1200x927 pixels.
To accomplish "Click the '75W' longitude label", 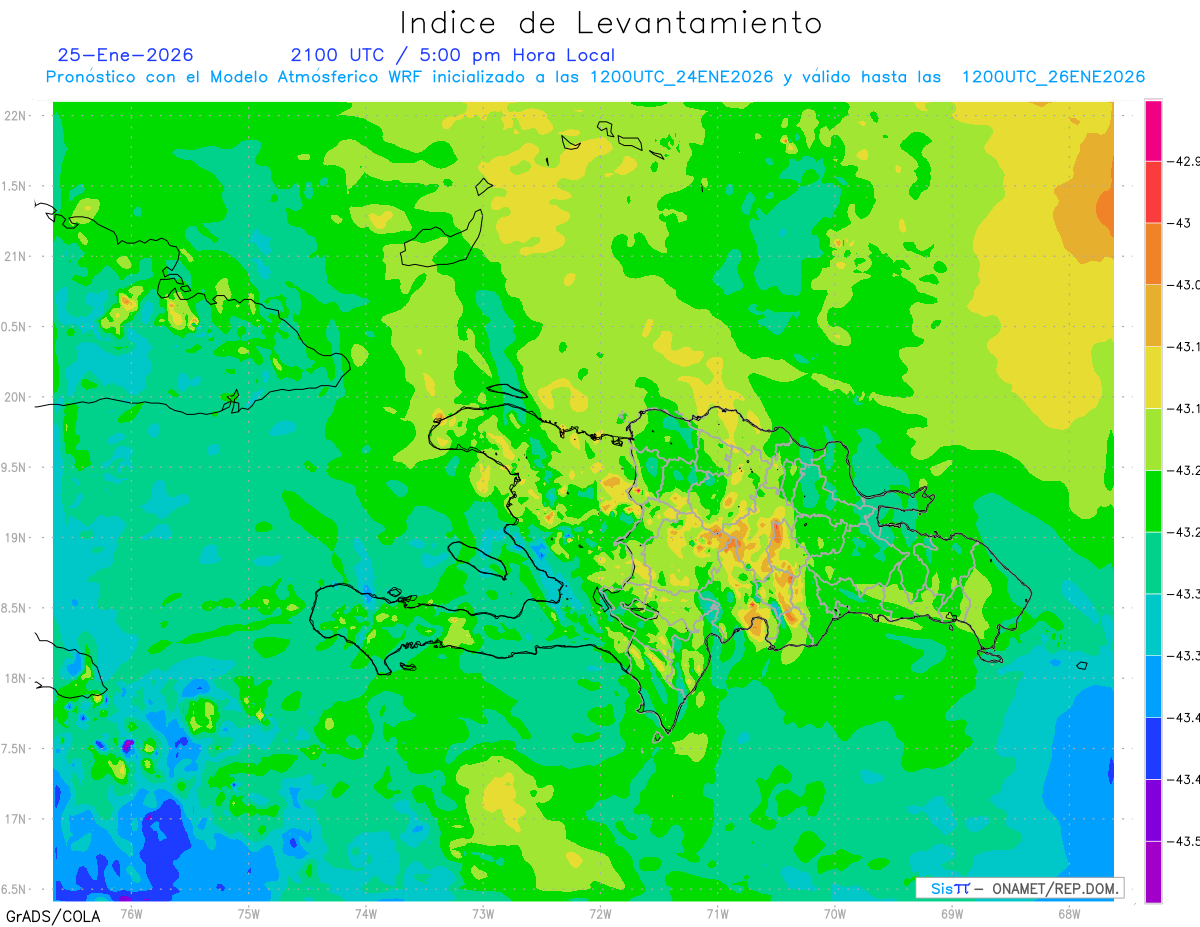I will [x=249, y=913].
